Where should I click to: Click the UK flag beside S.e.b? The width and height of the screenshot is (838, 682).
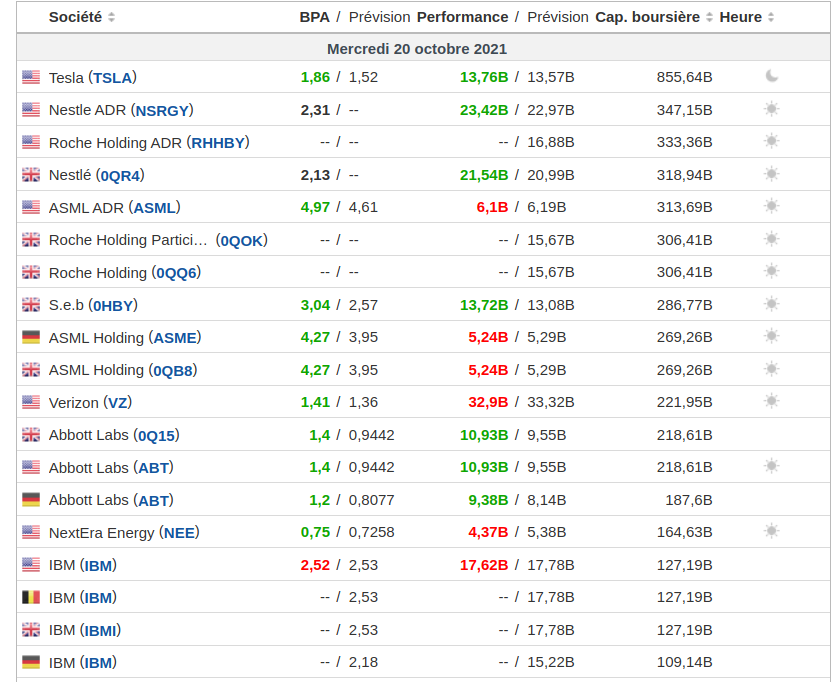click(31, 305)
